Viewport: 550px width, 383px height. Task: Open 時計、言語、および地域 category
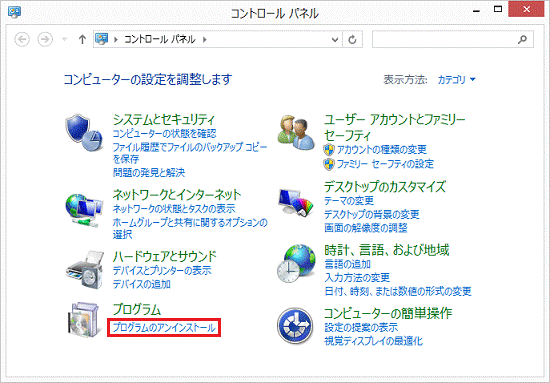(x=387, y=250)
